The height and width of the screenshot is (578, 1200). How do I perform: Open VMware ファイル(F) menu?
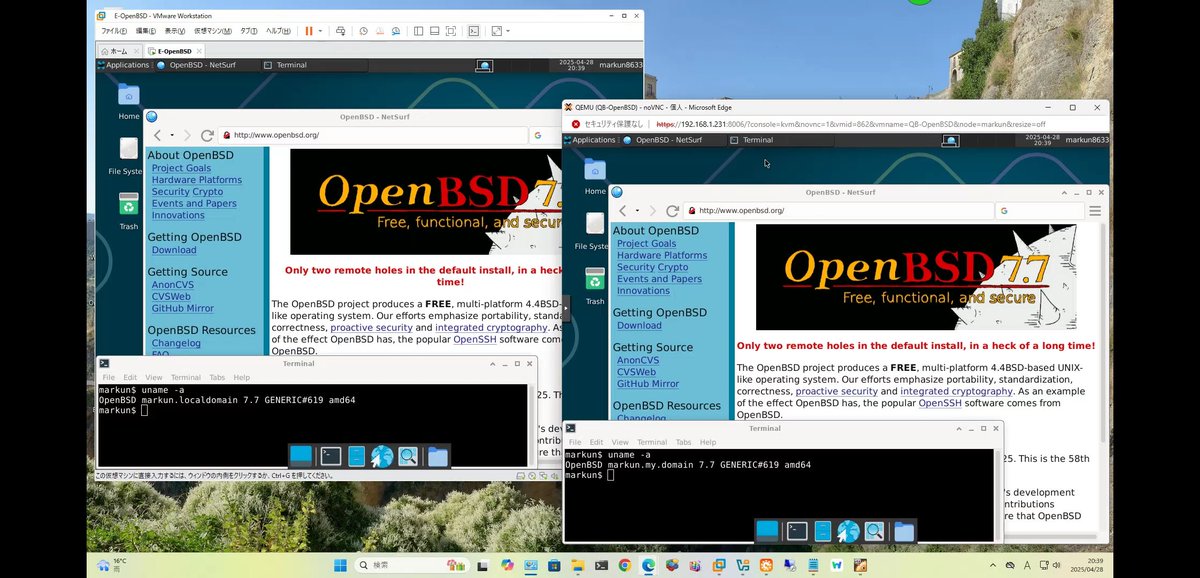[x=114, y=31]
